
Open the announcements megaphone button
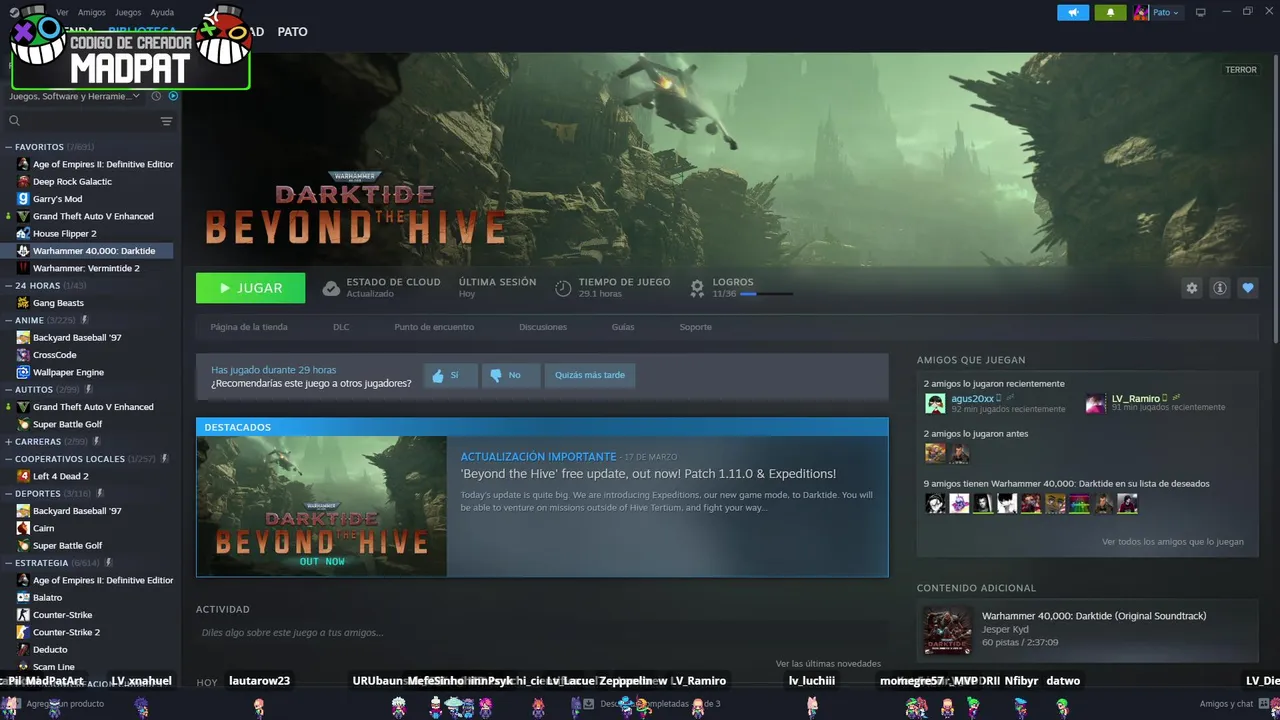[x=1073, y=12]
